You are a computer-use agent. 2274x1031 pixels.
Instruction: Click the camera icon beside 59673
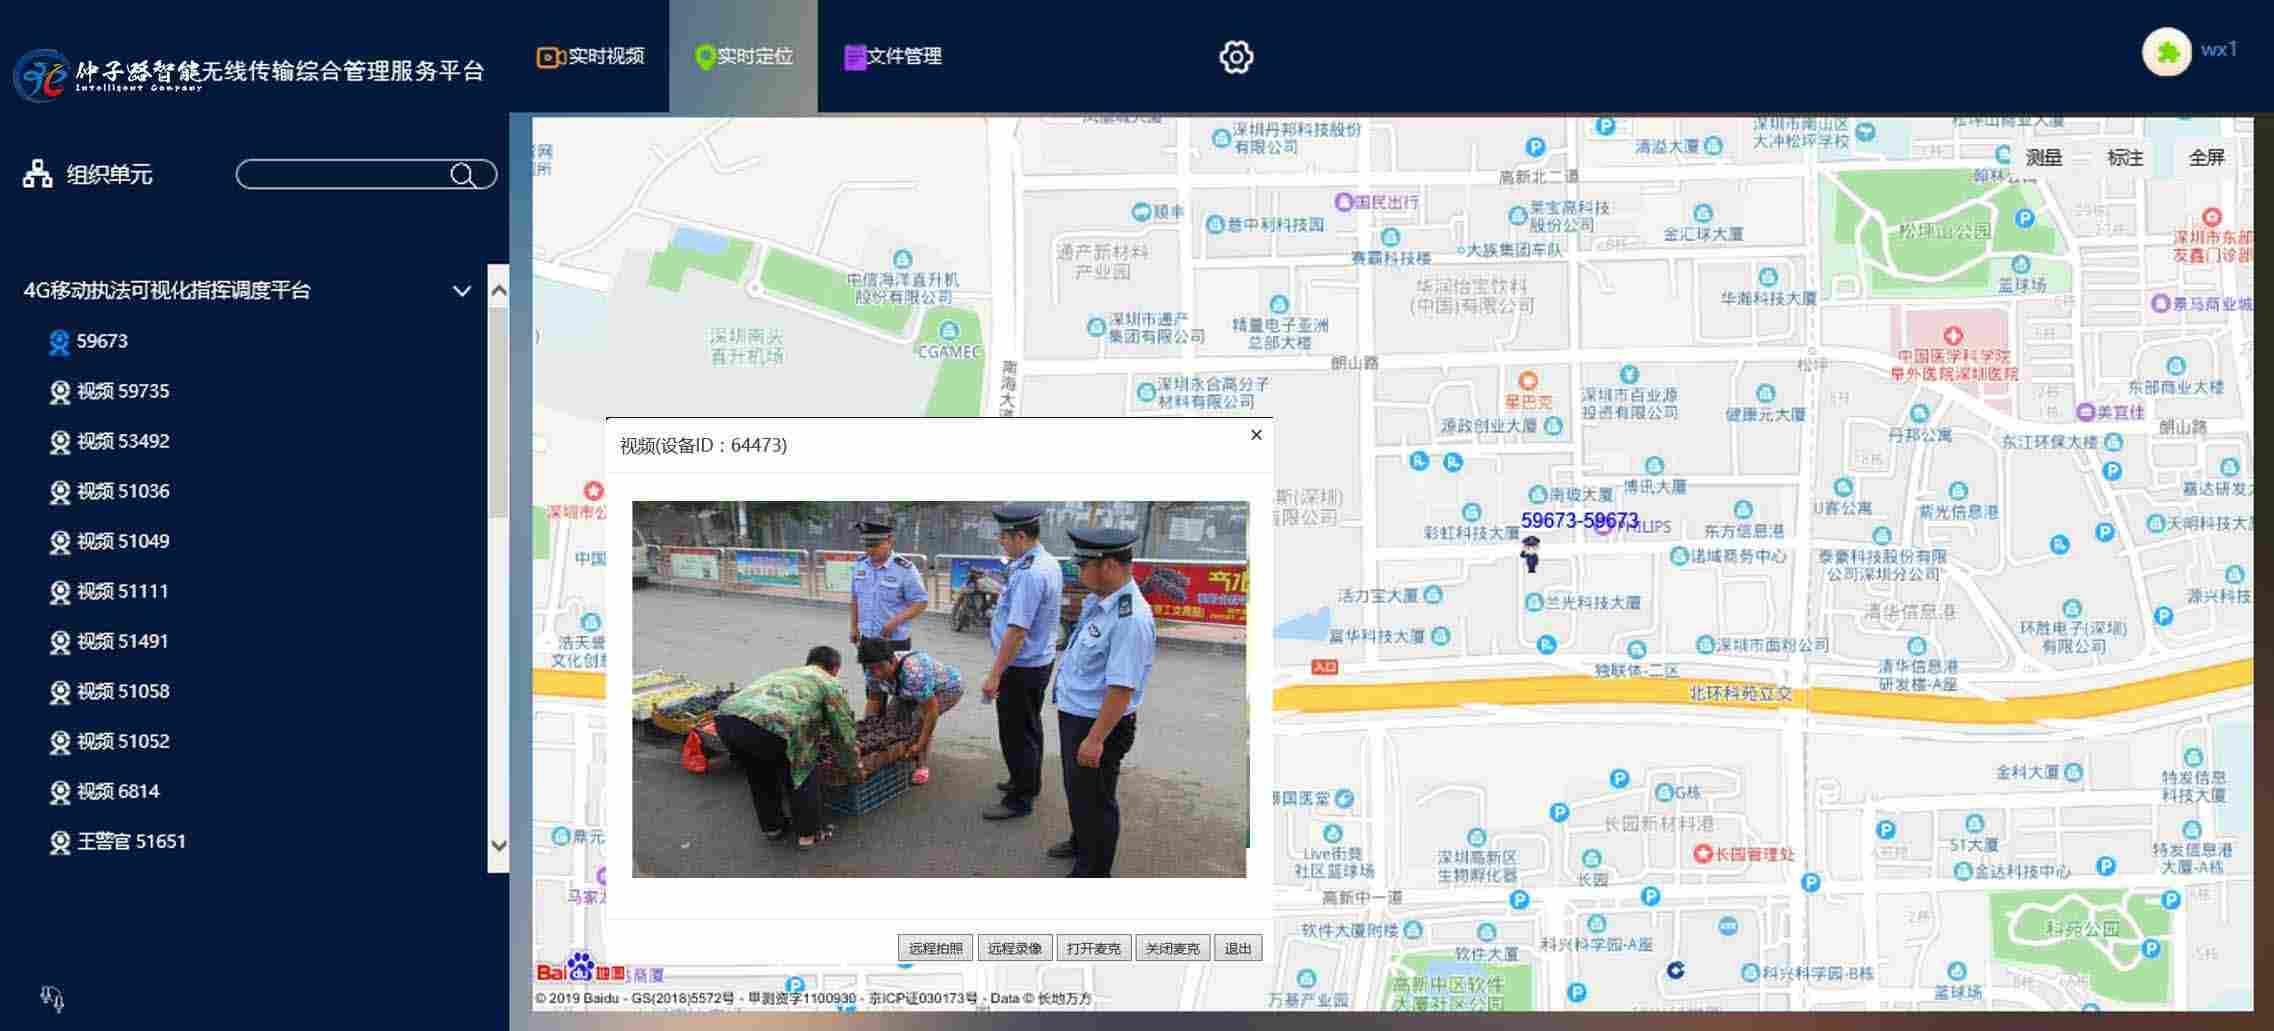click(59, 342)
